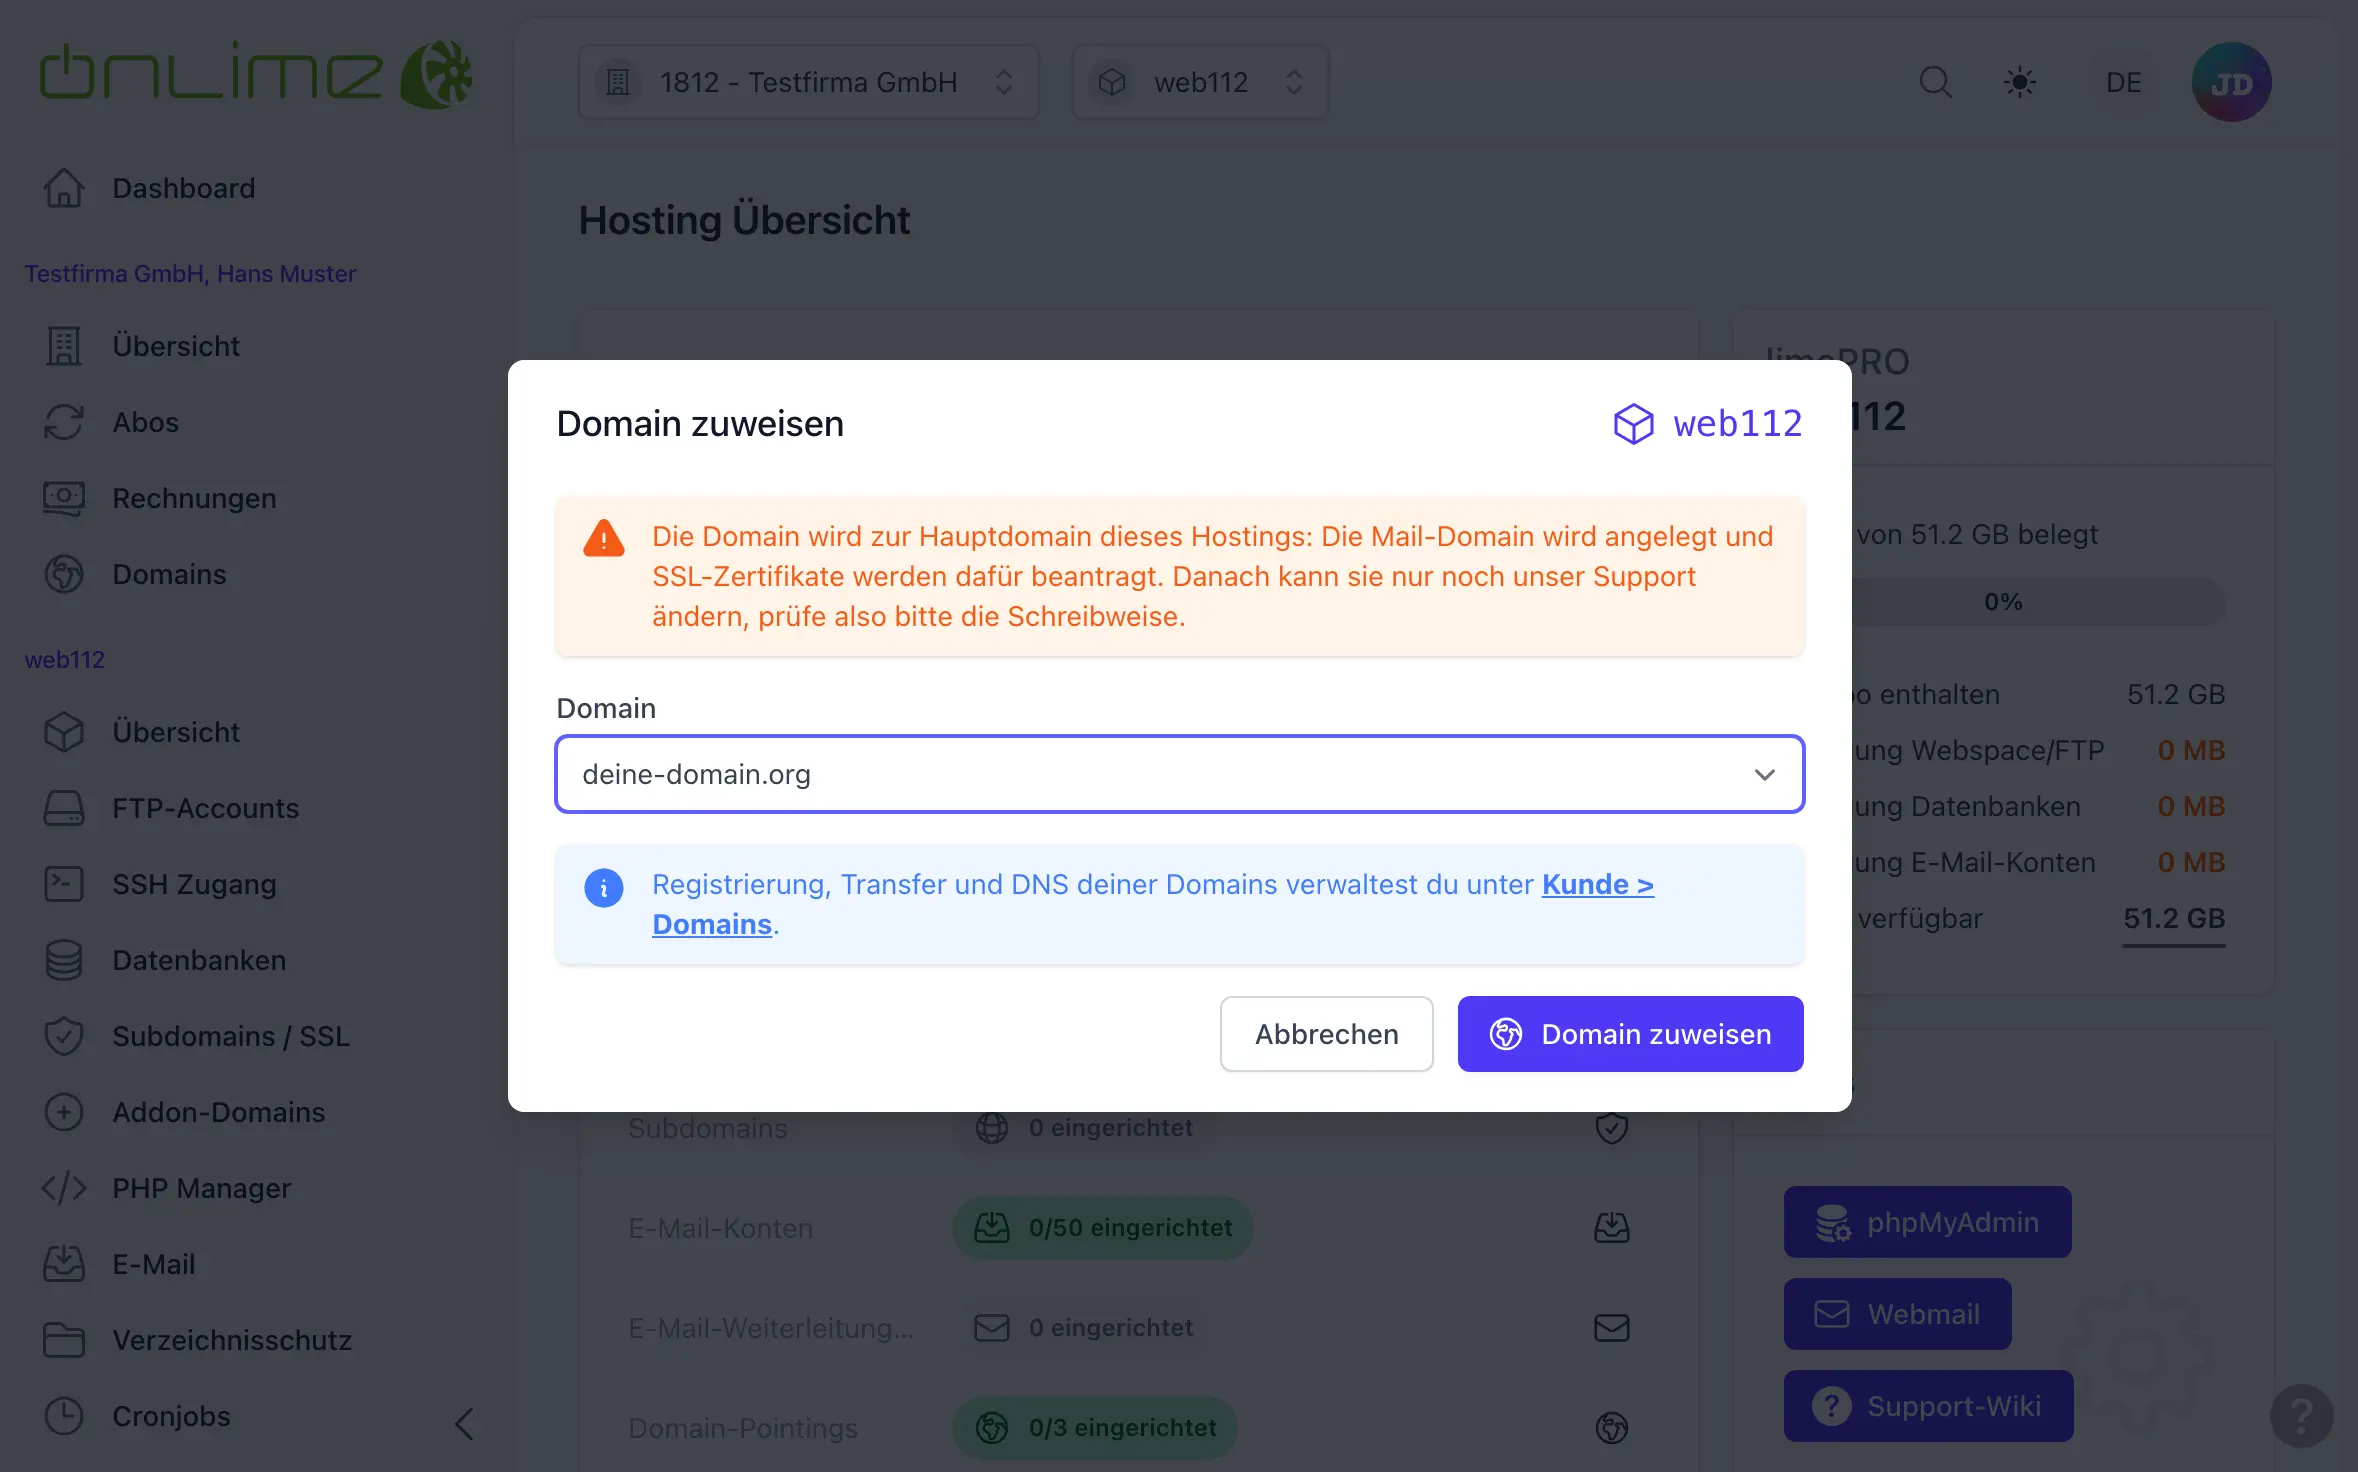Open the JD user avatar menu
The width and height of the screenshot is (2358, 1472).
point(2231,82)
